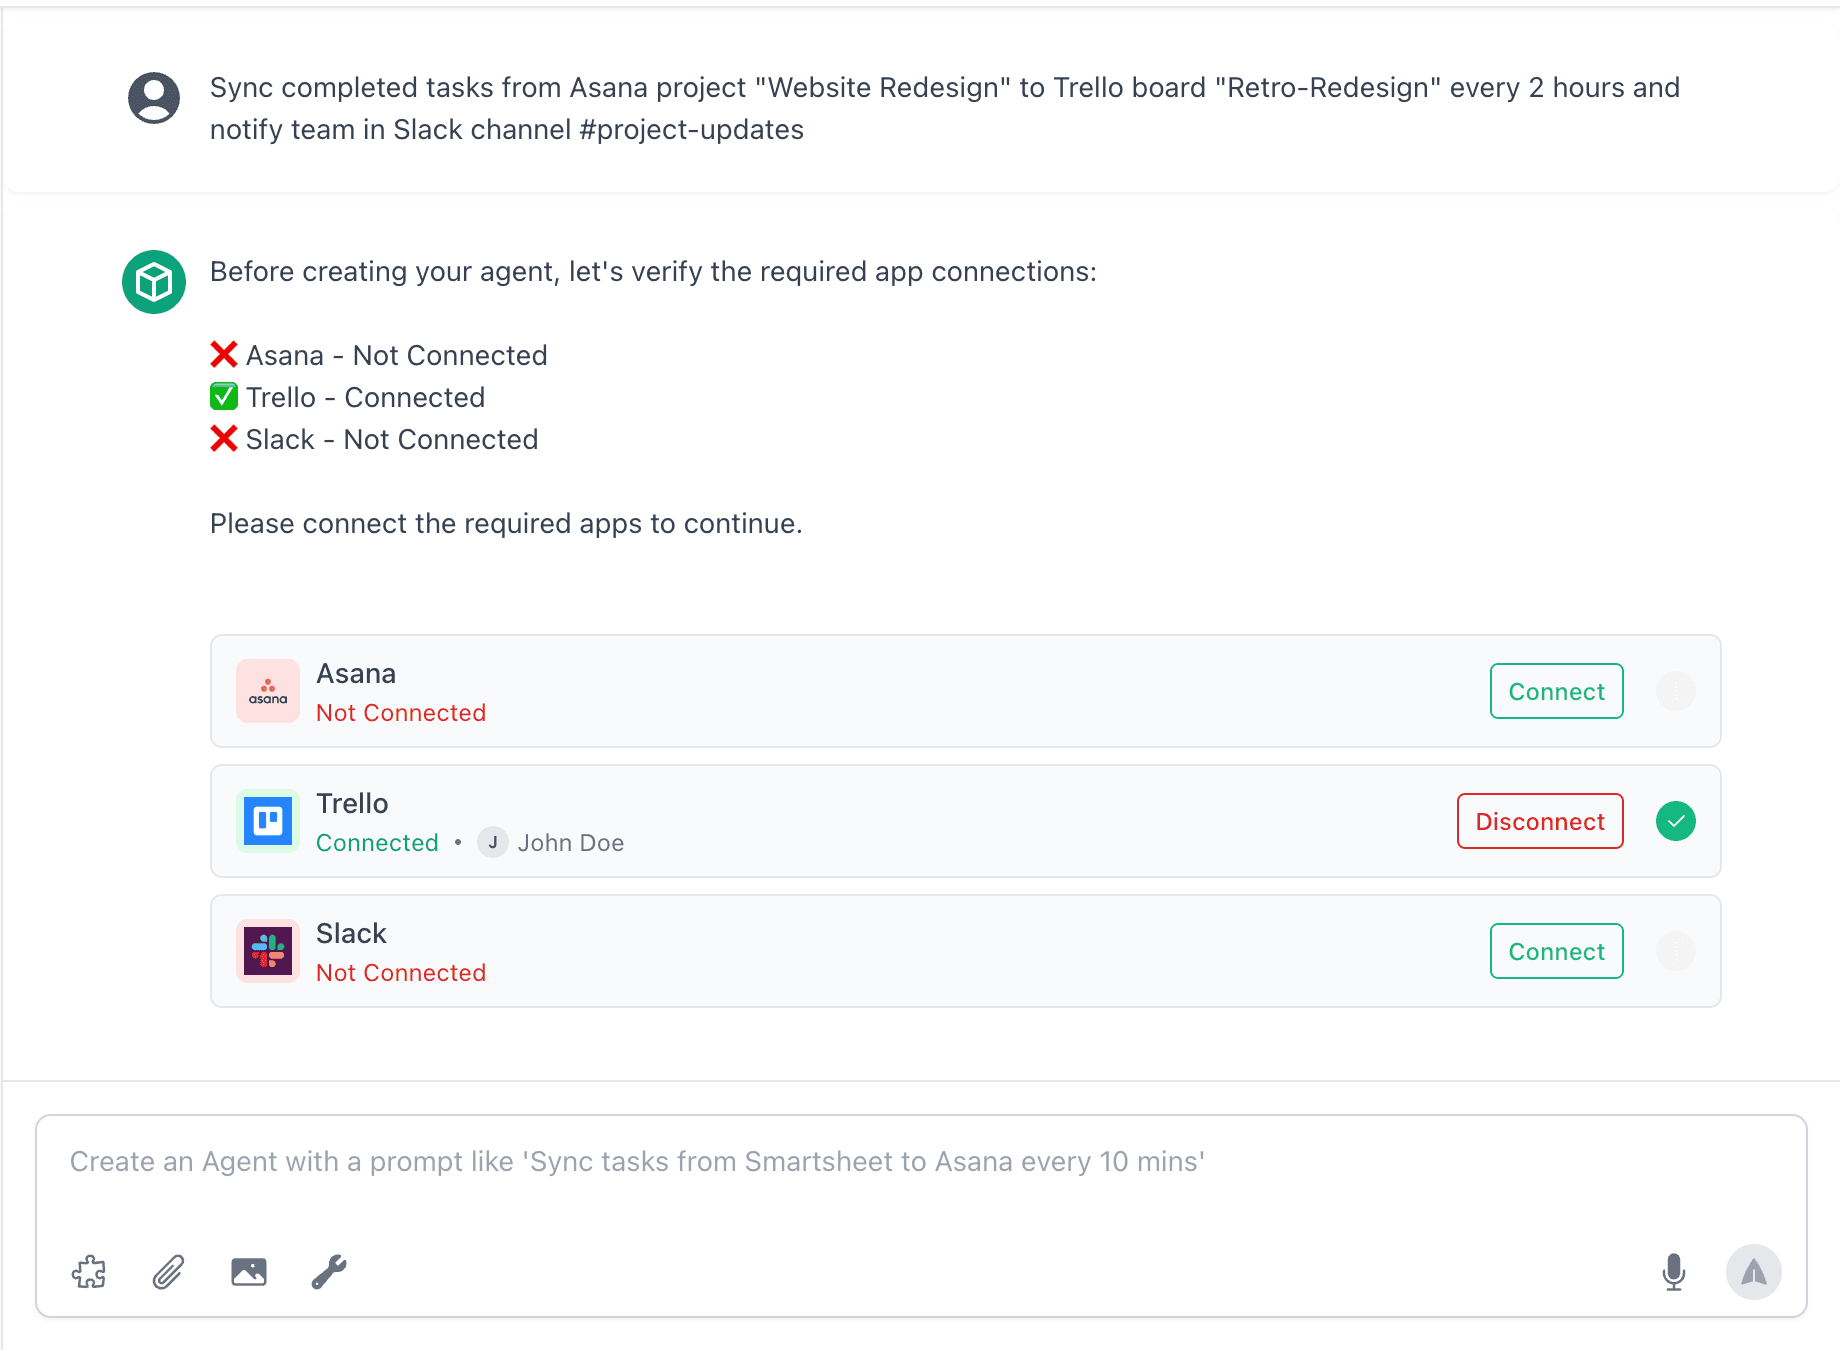Click the puzzle piece integrations icon
This screenshot has height=1350, width=1840.
point(89,1272)
